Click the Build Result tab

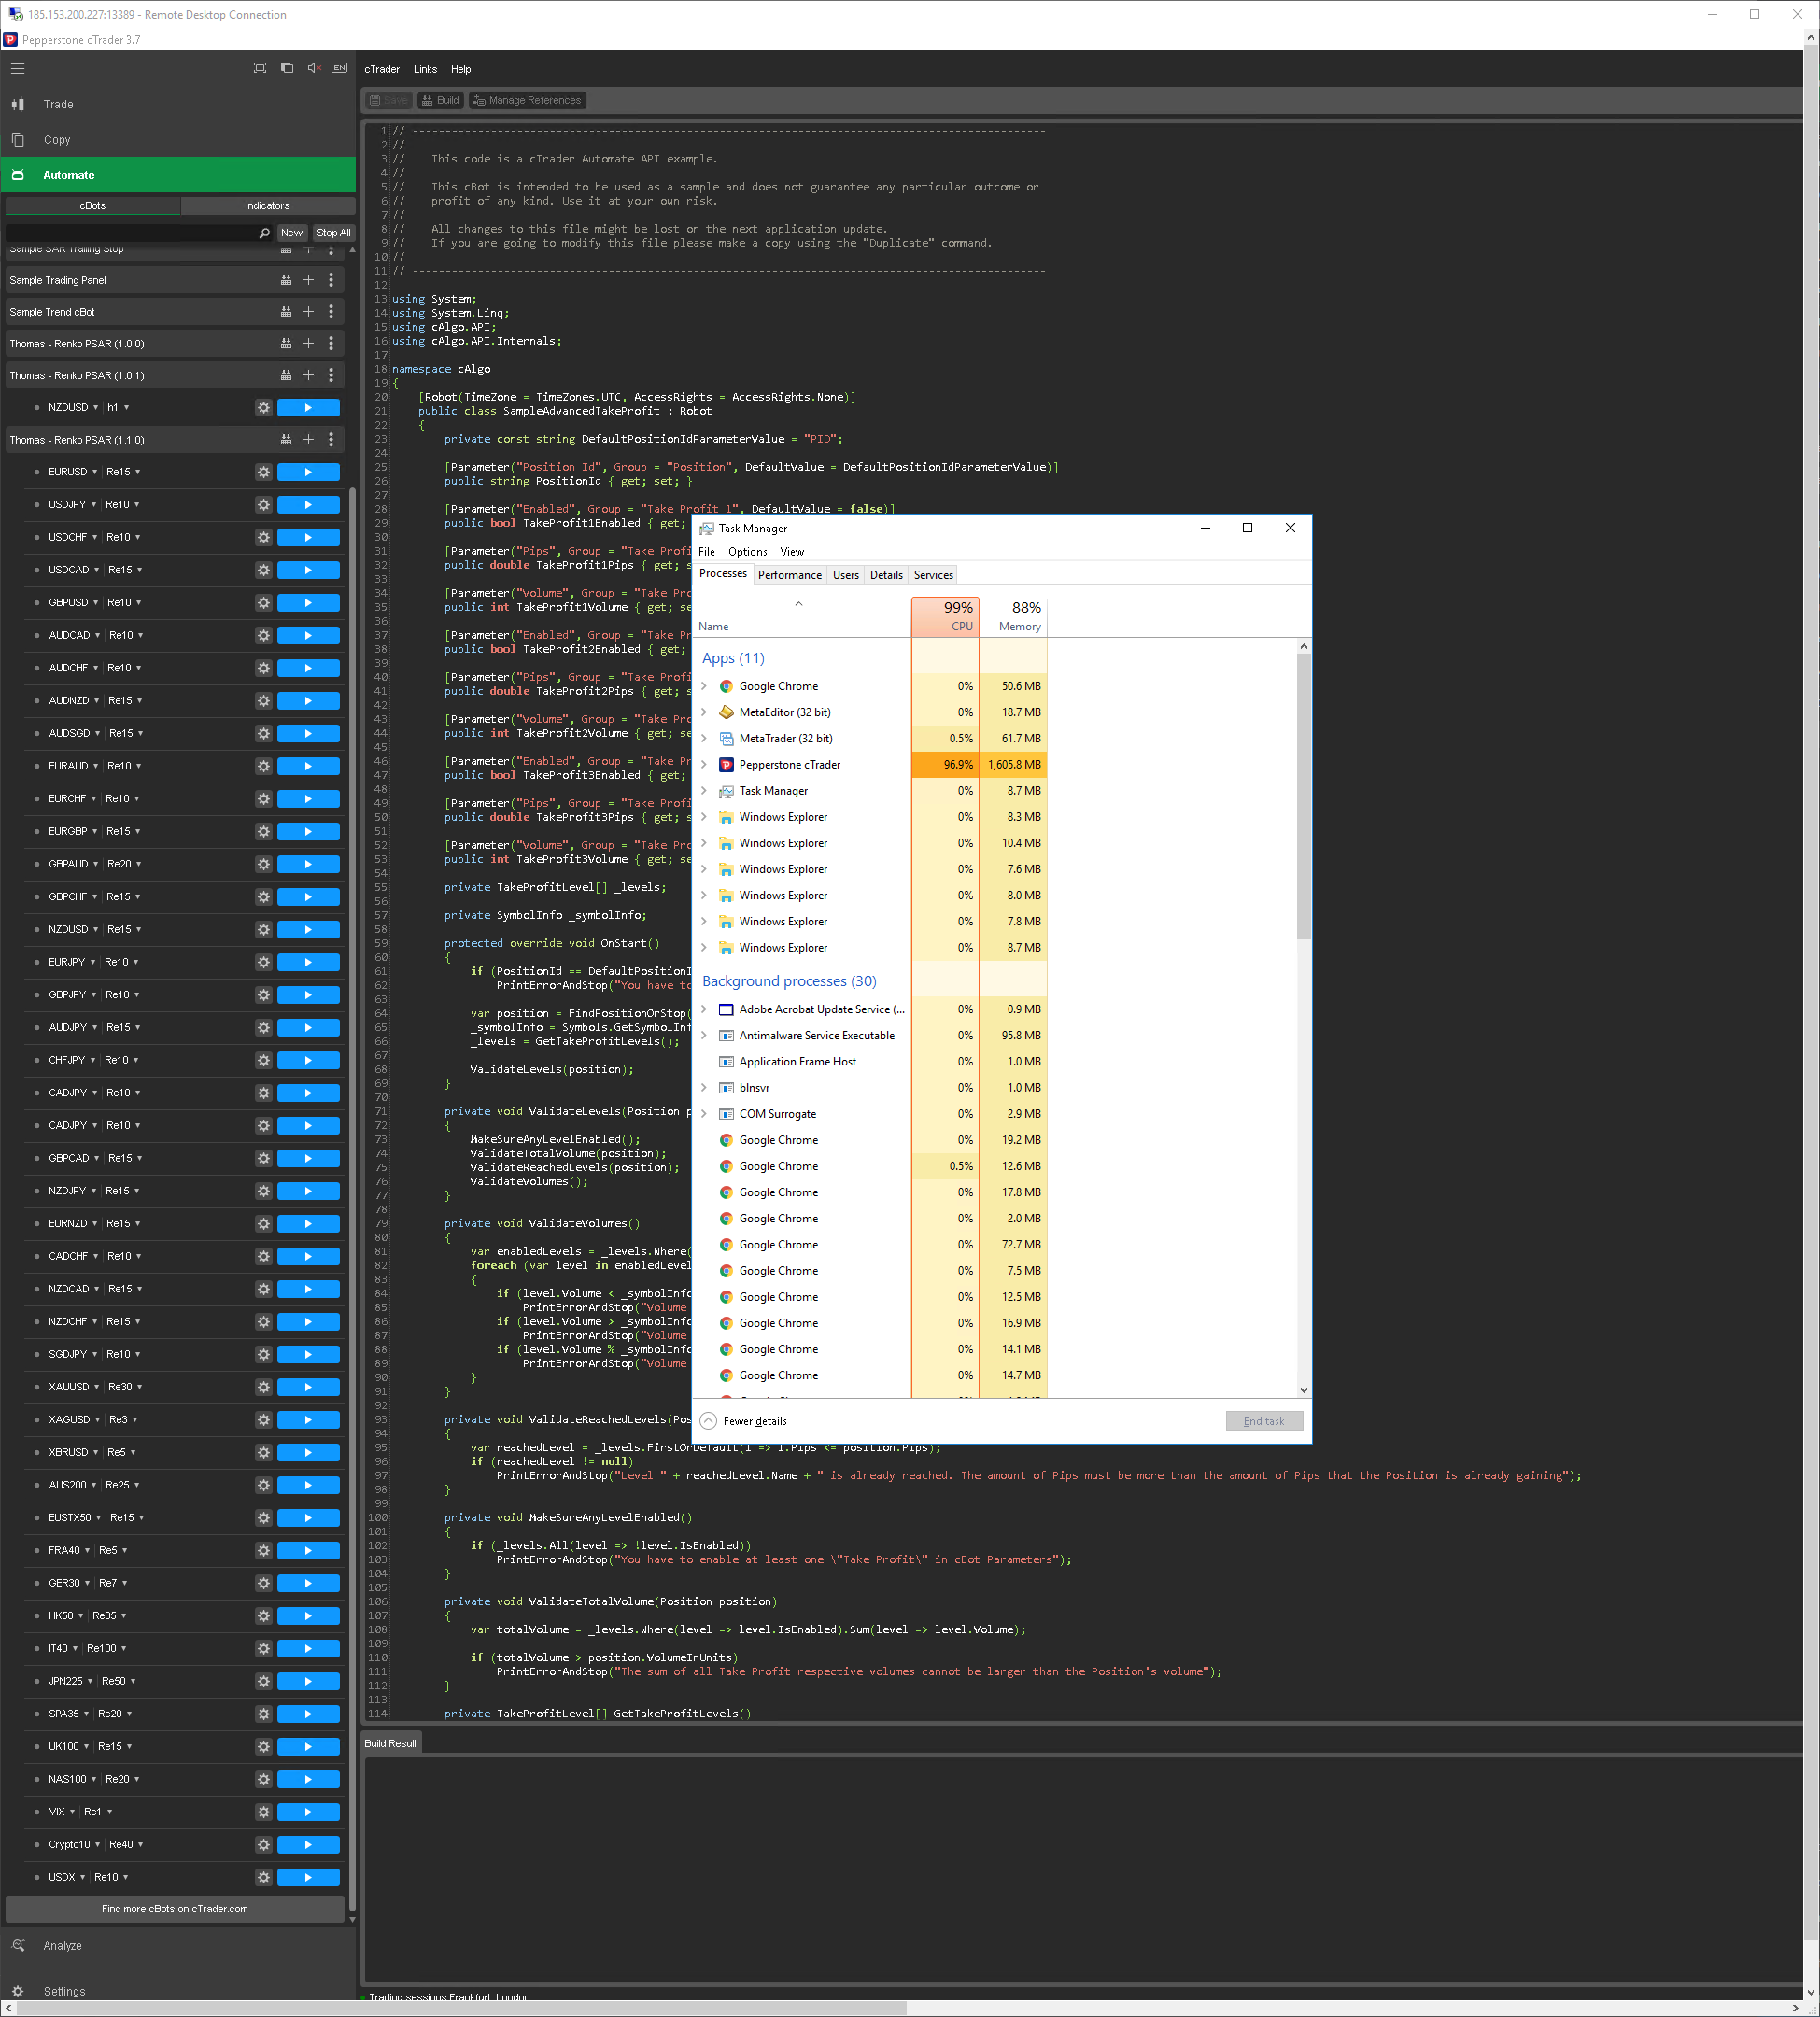coord(391,1743)
